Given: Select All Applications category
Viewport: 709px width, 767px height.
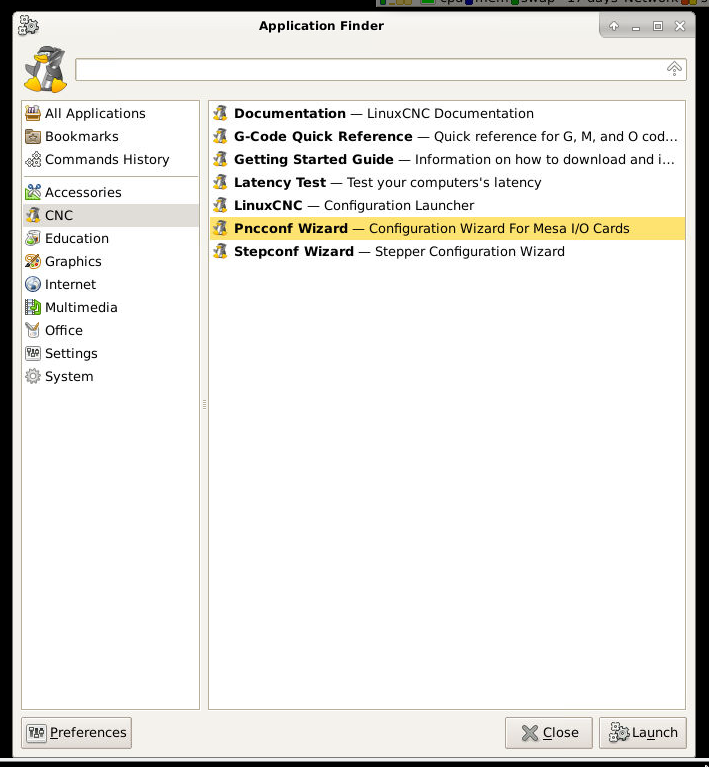Looking at the screenshot, I should (x=95, y=113).
